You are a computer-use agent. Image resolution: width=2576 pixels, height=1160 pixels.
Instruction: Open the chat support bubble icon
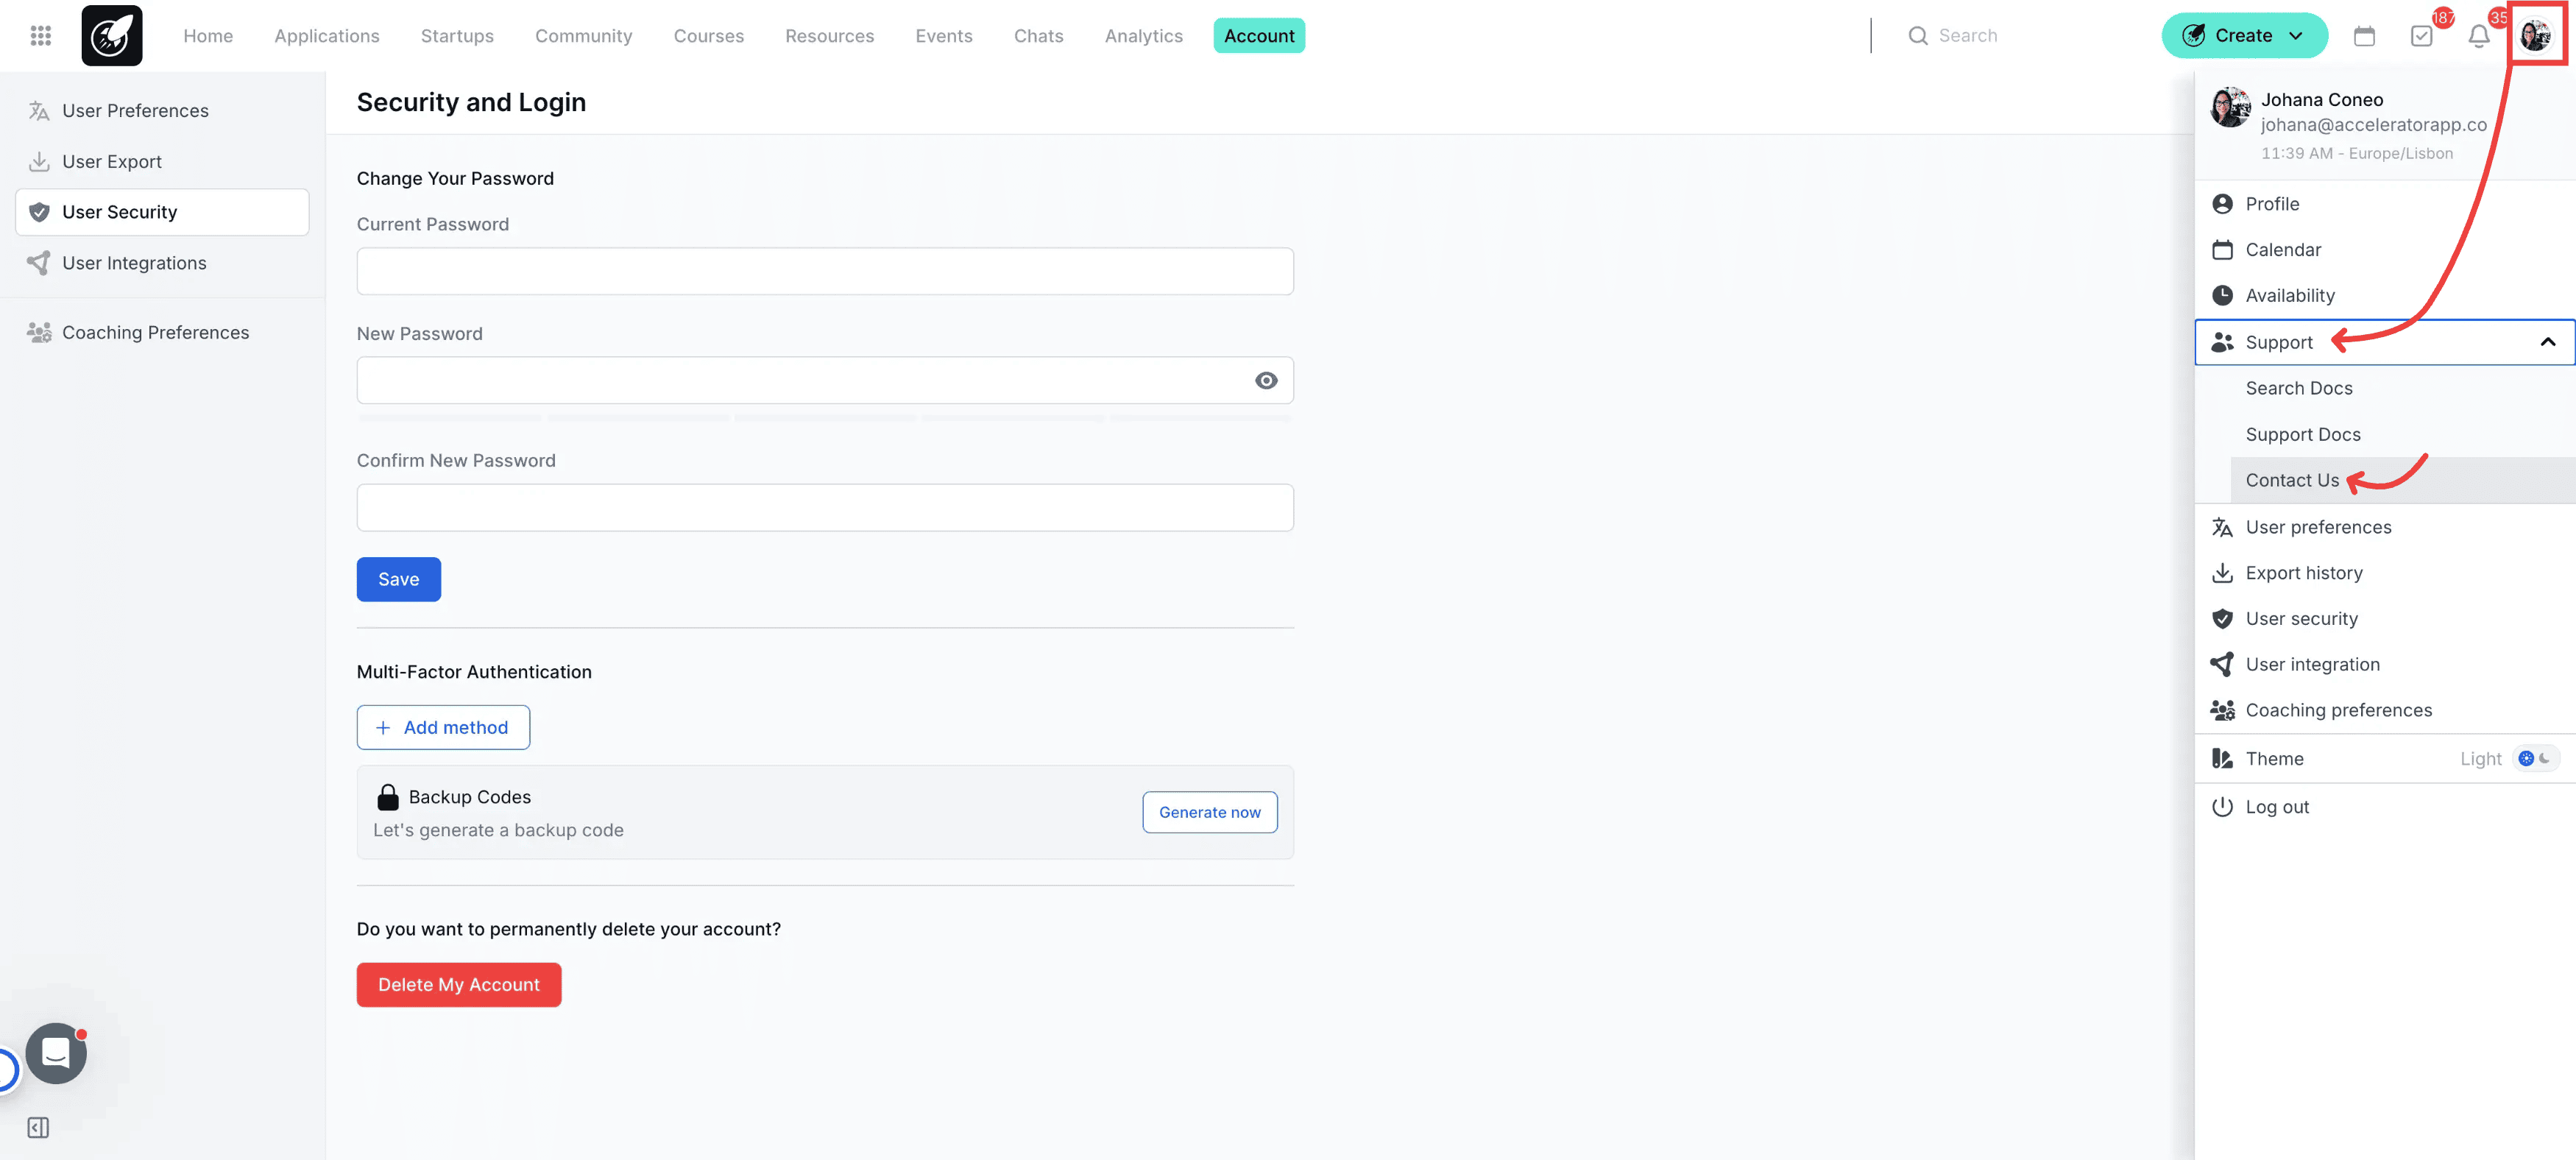coord(56,1052)
